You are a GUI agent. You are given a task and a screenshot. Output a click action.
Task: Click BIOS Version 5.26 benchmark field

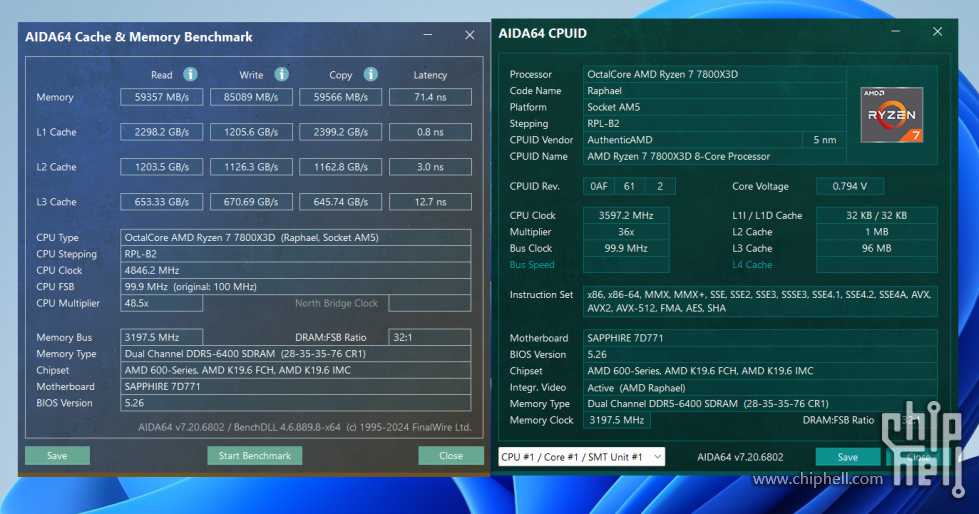click(x=295, y=403)
